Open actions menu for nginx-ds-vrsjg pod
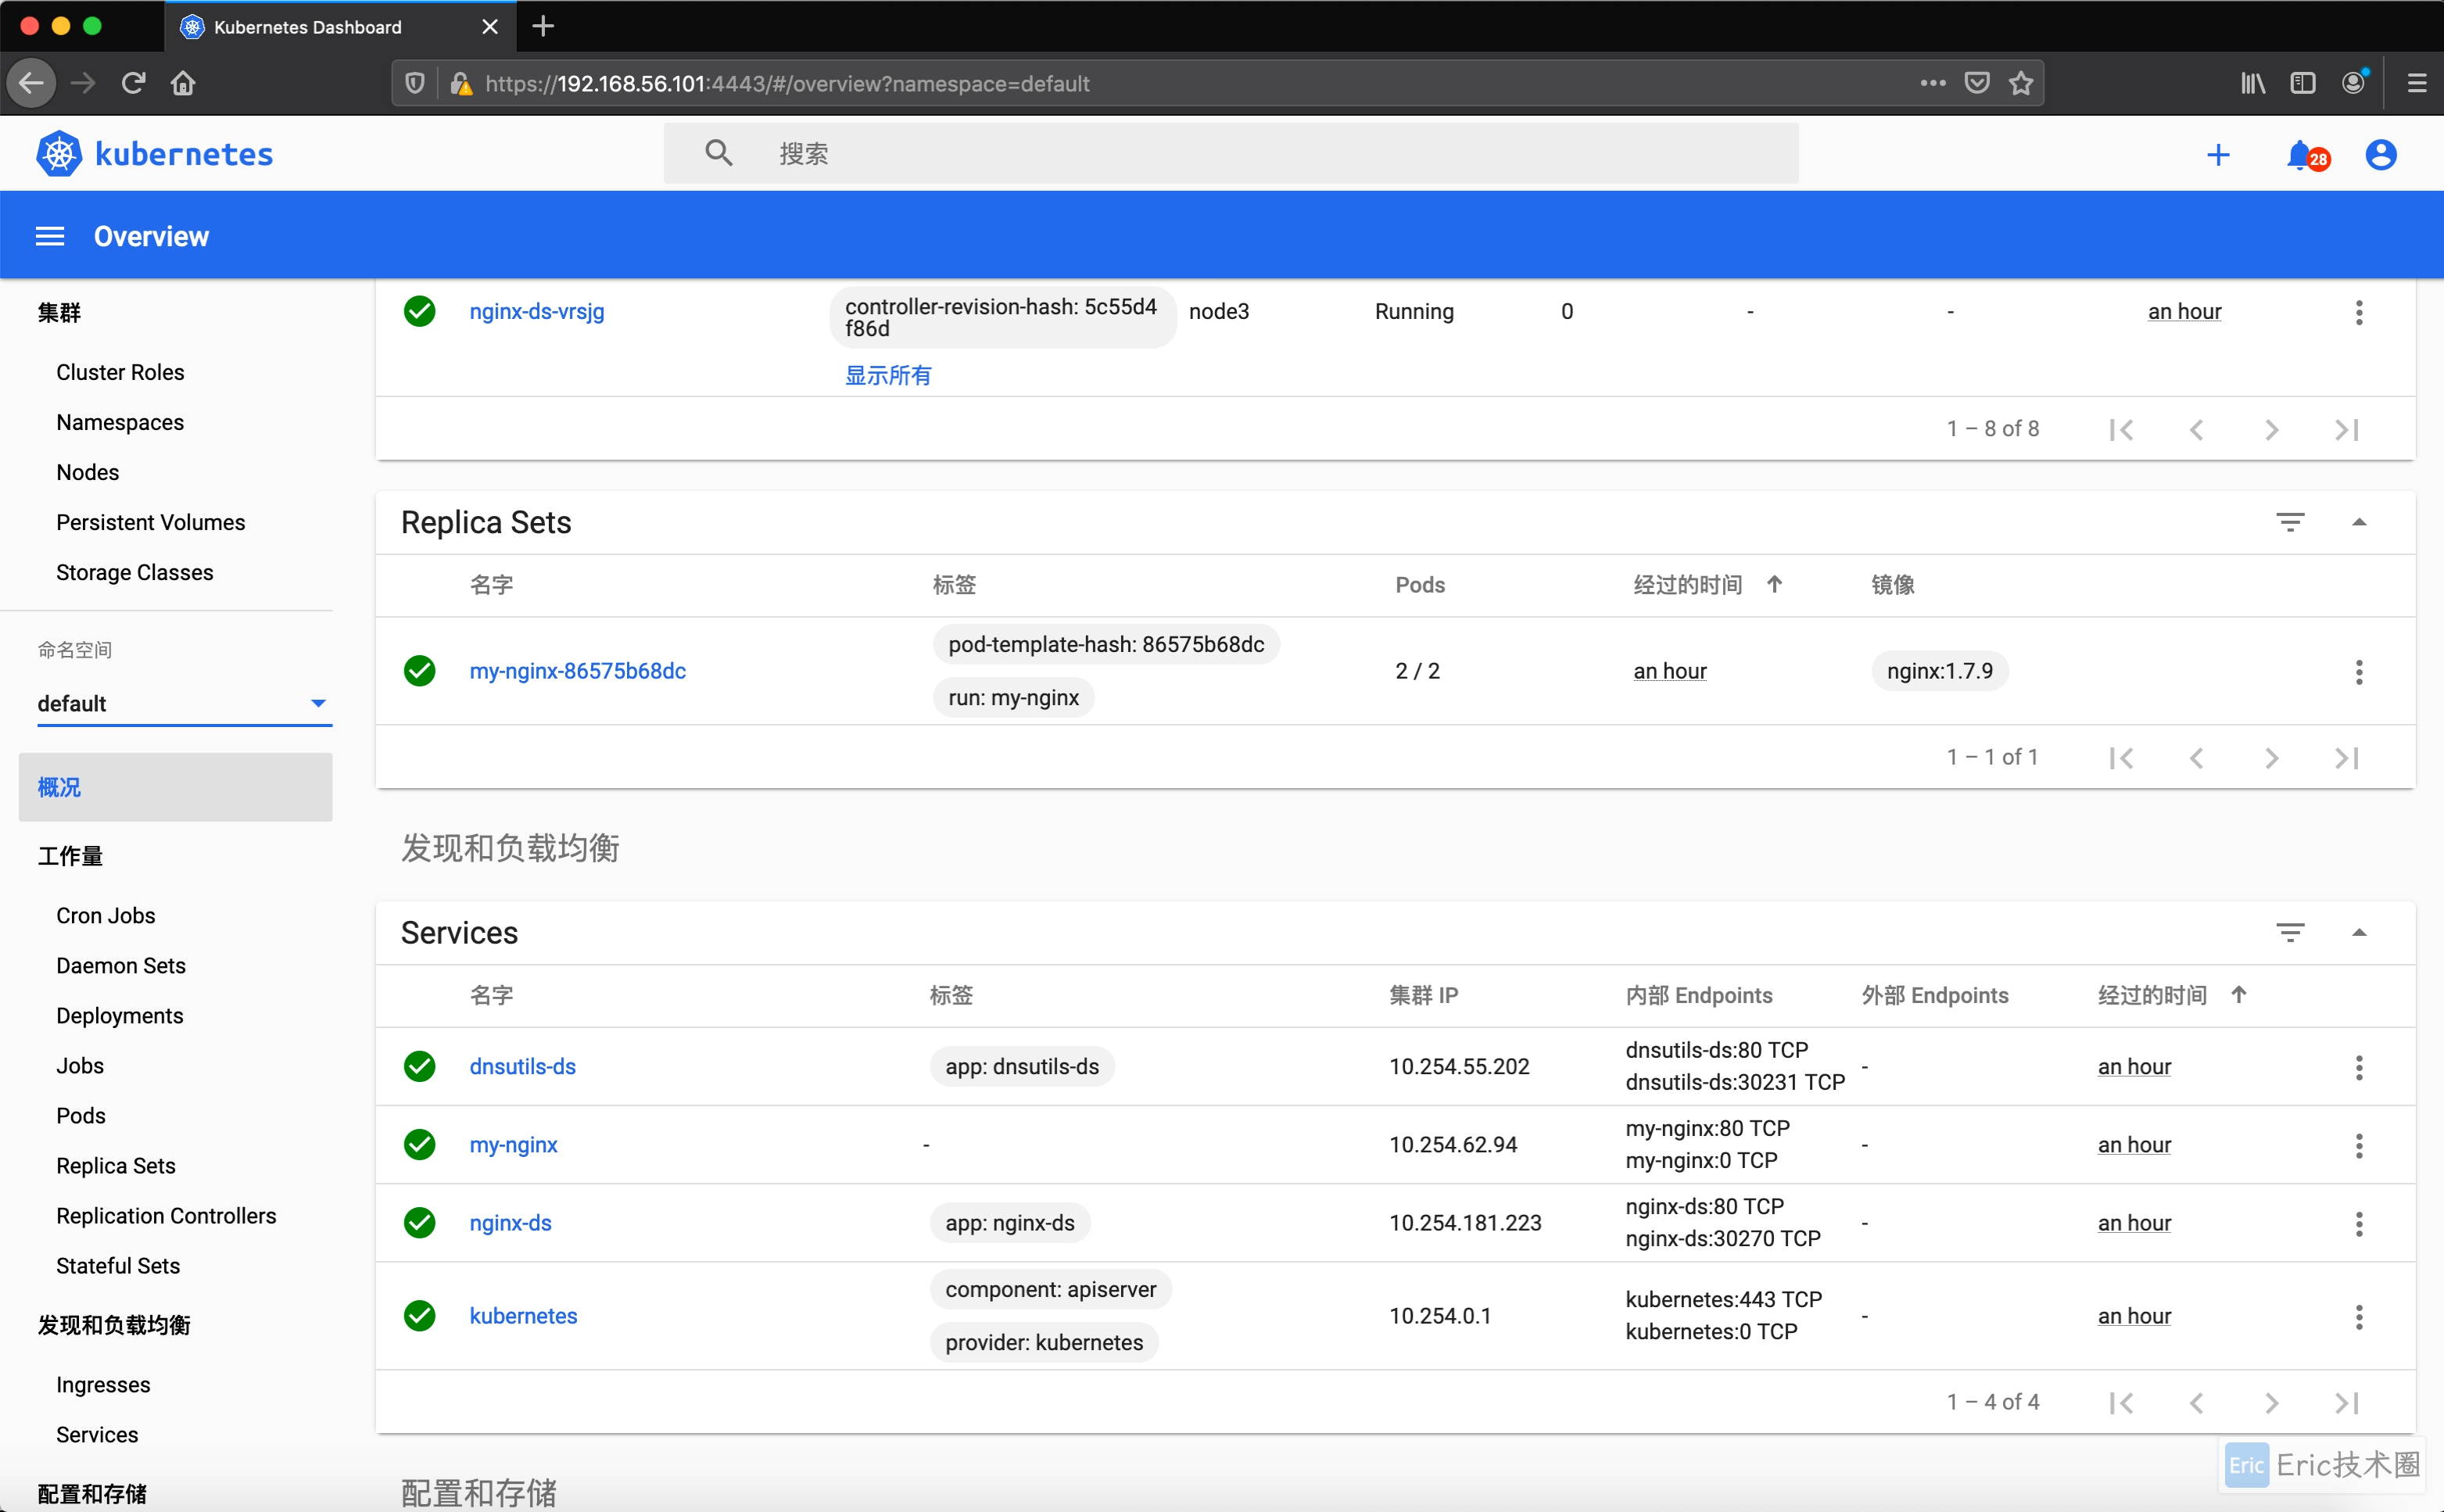The width and height of the screenshot is (2444, 1512). [x=2358, y=312]
